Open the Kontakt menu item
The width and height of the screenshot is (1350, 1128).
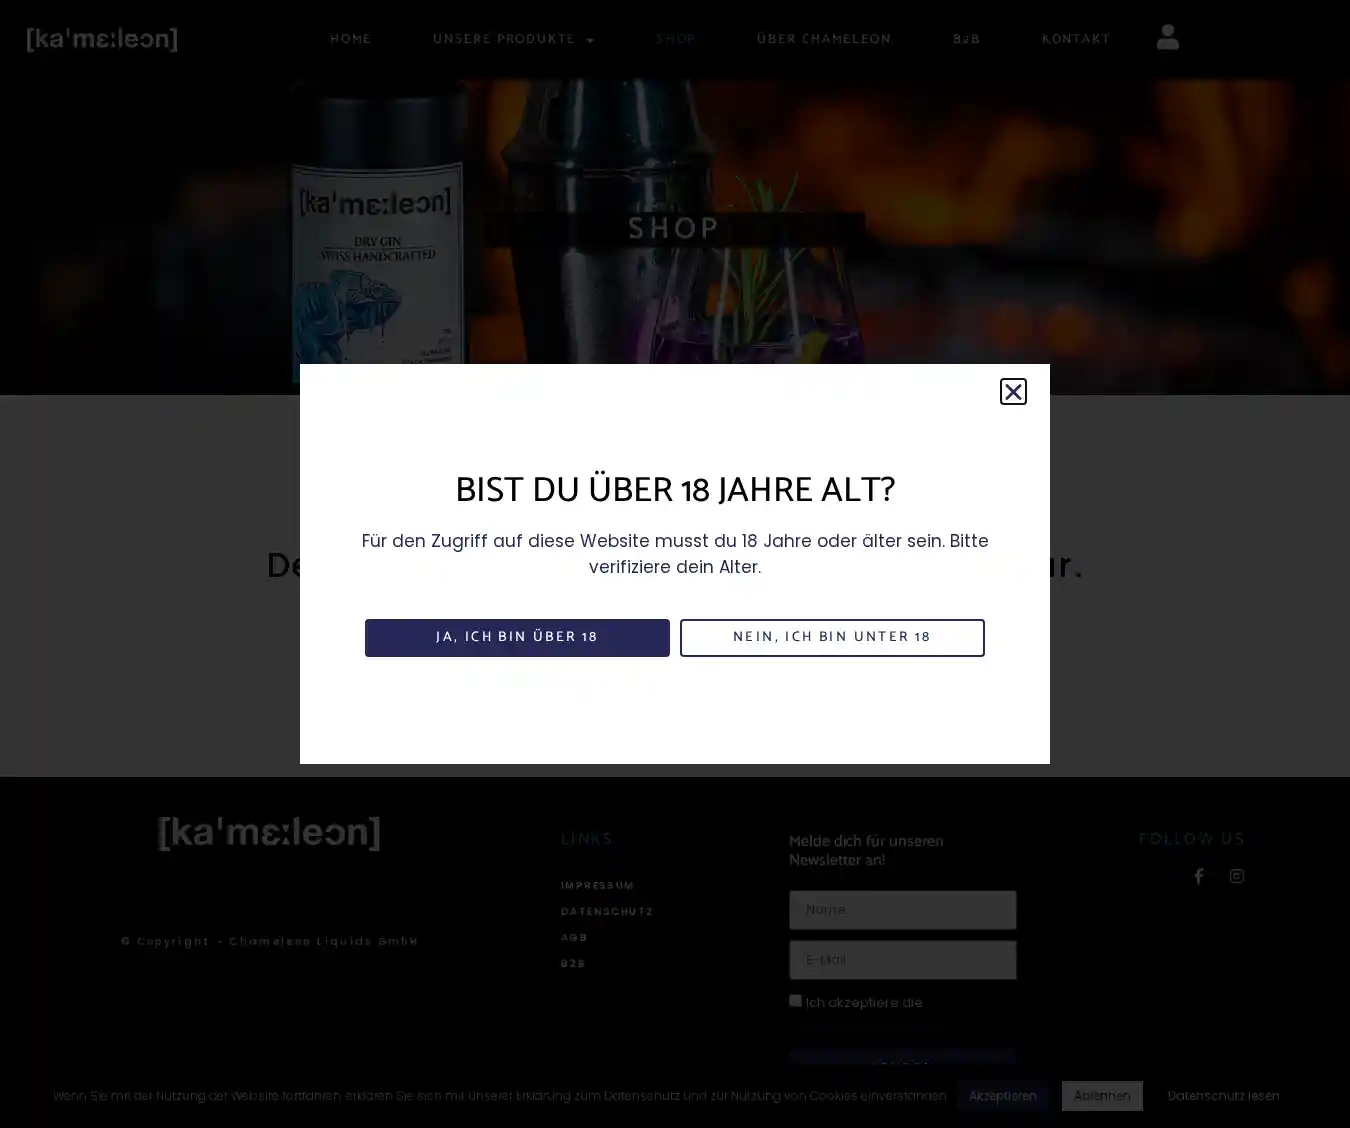coord(1076,39)
